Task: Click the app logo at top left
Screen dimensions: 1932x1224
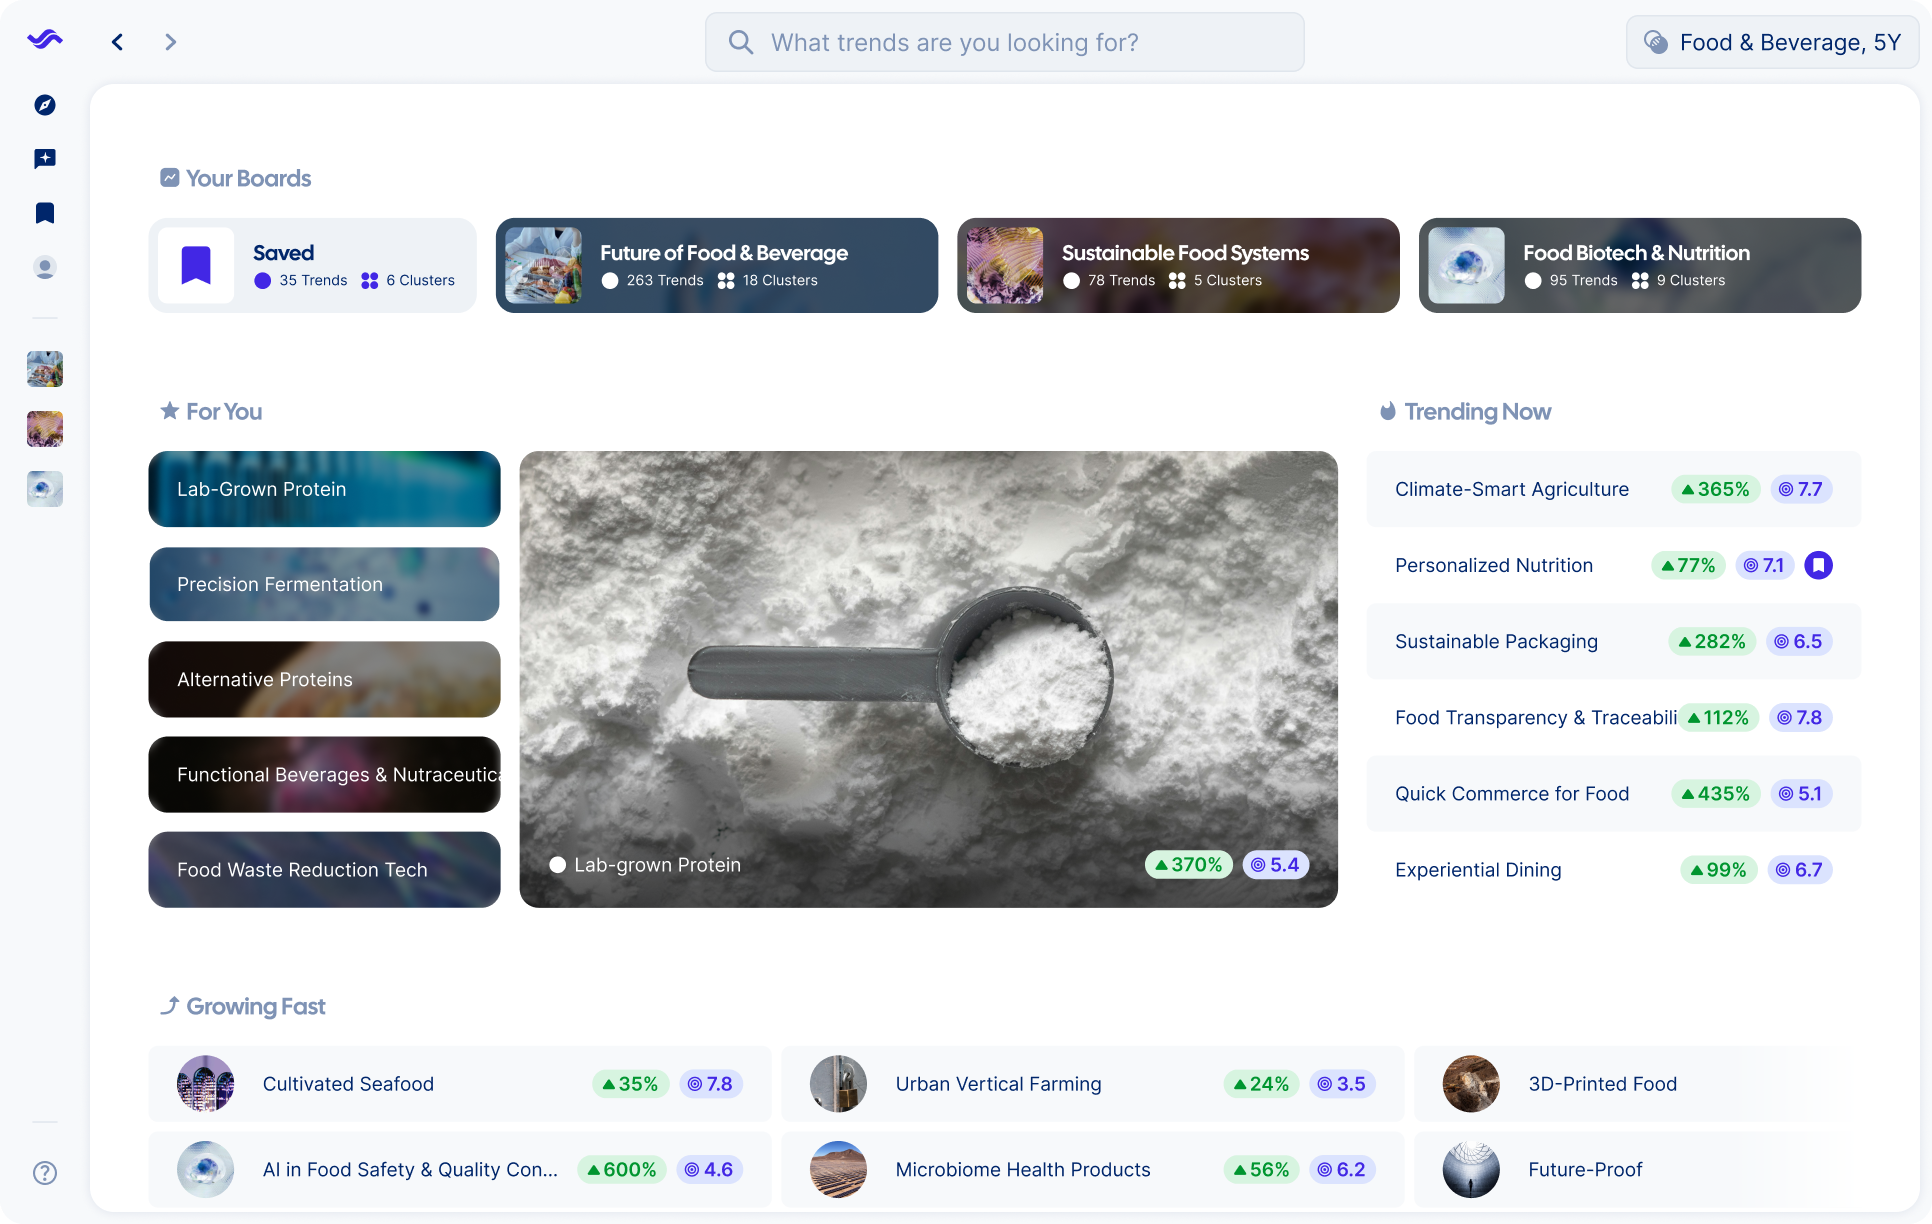Action: [x=45, y=40]
